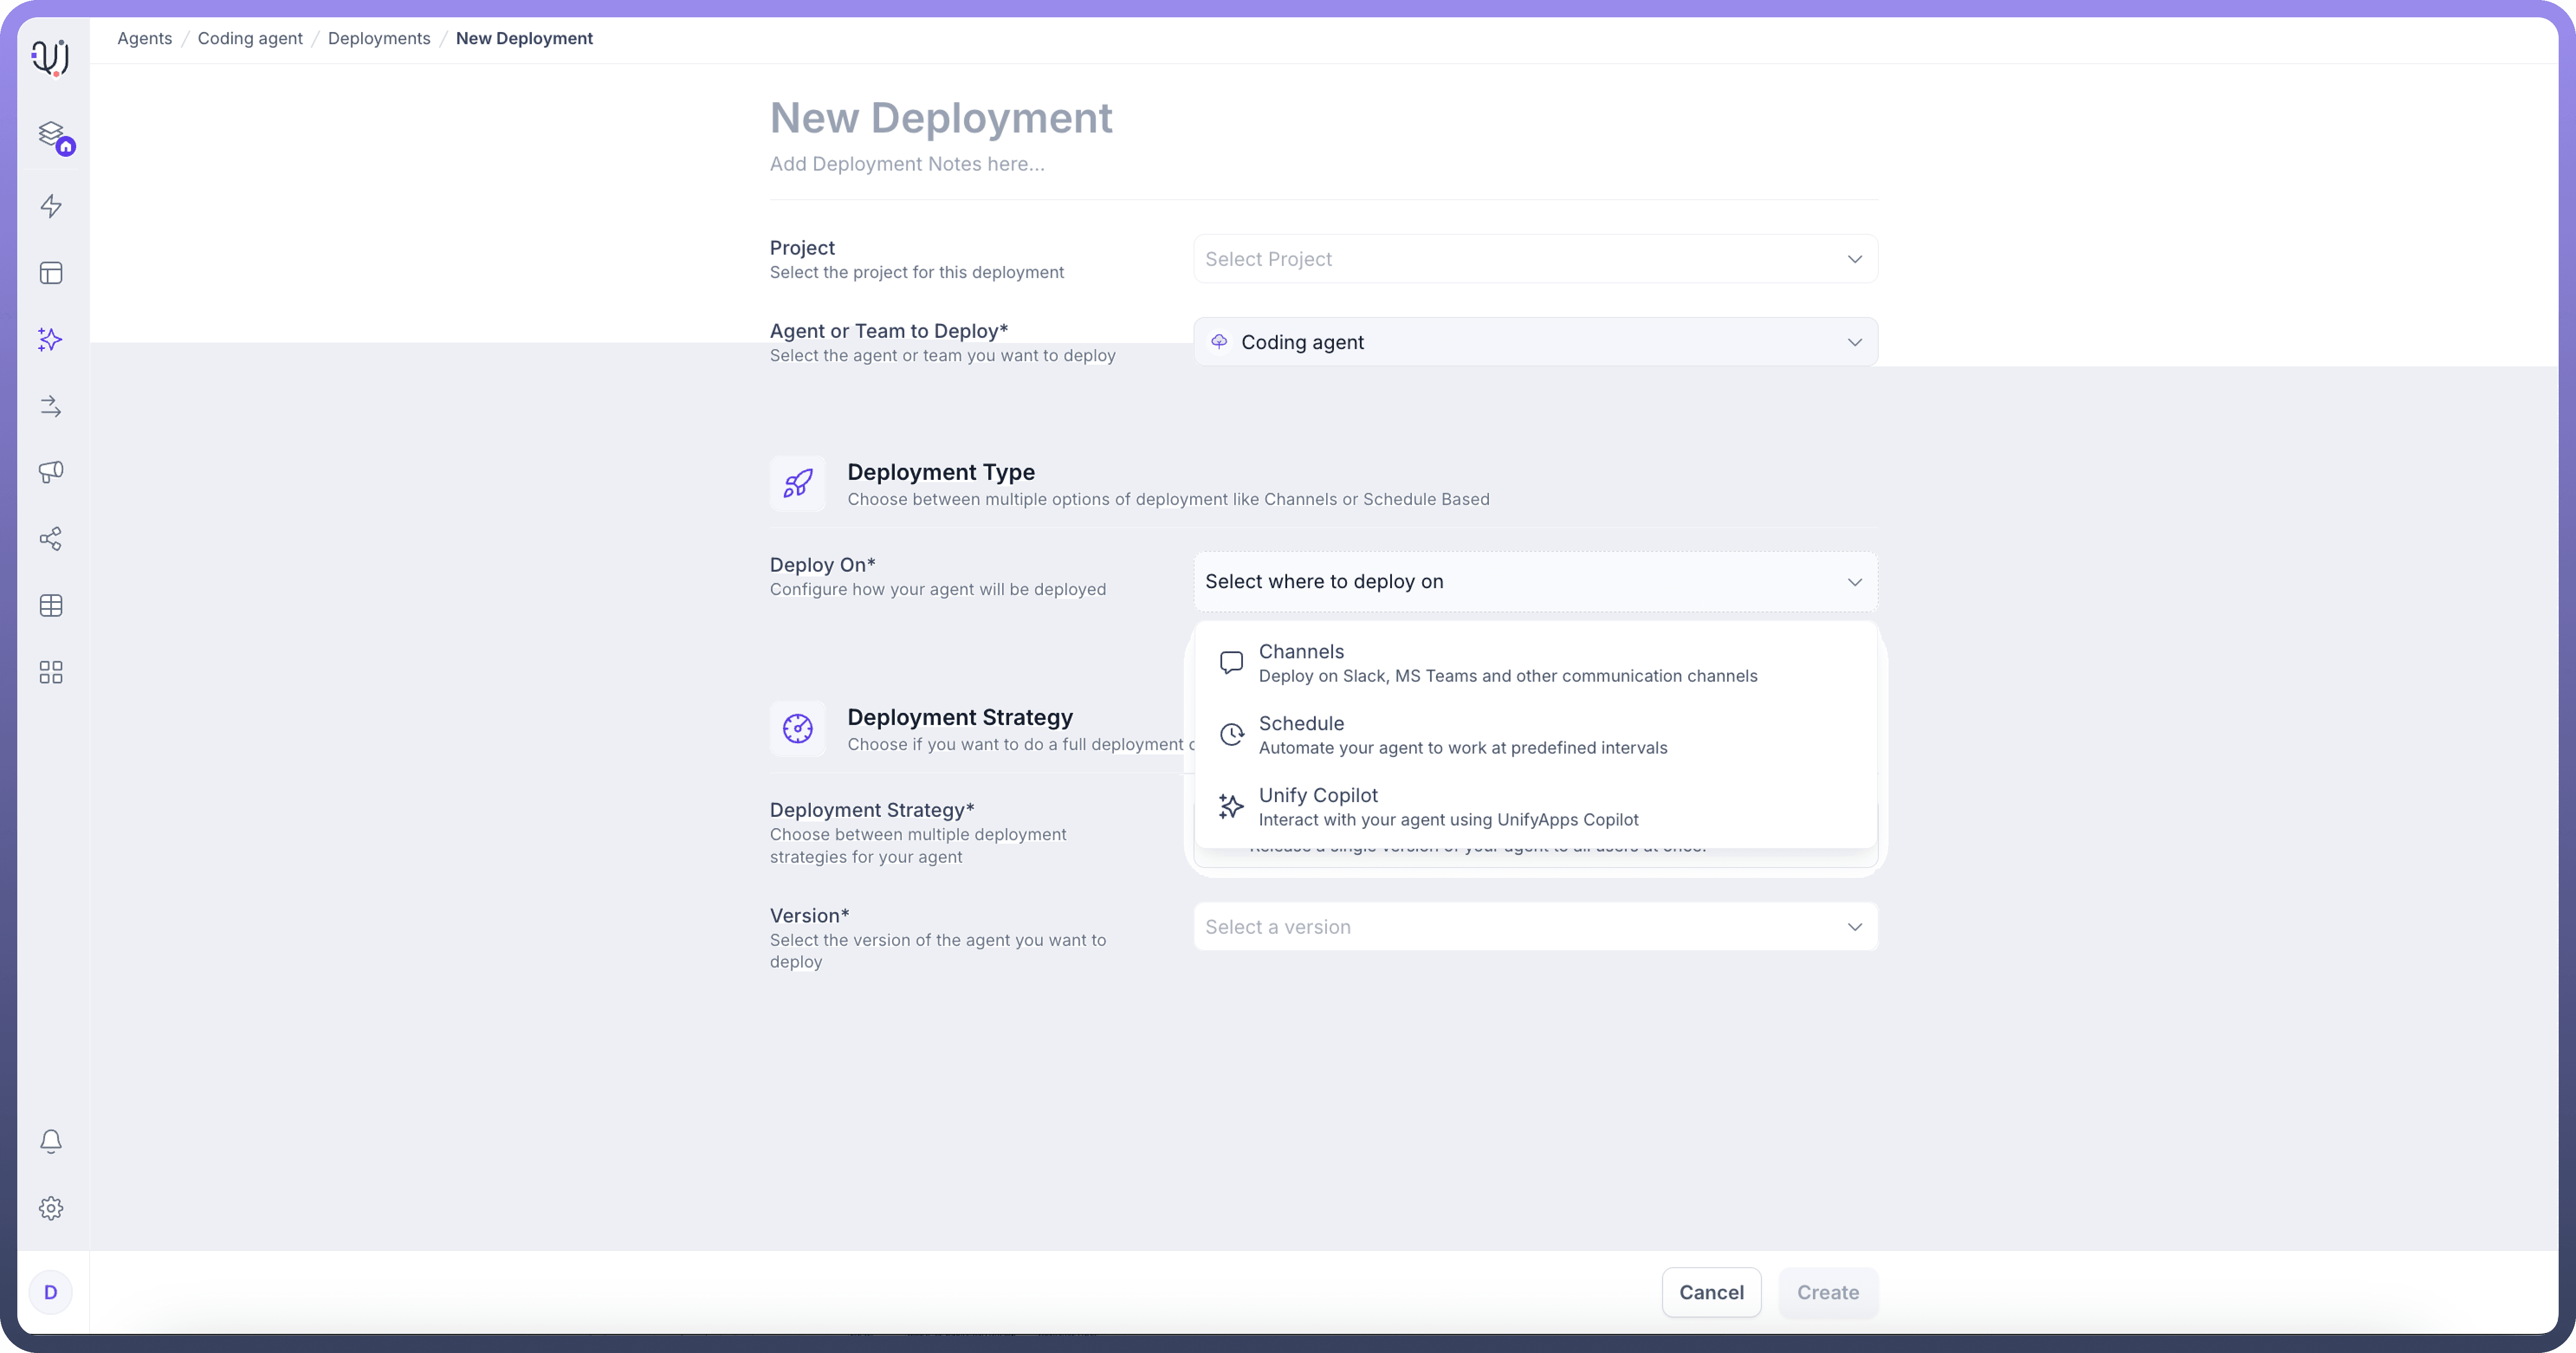Open the layout panel sidebar icon
Screen dimensions: 2576x1353
[51, 273]
